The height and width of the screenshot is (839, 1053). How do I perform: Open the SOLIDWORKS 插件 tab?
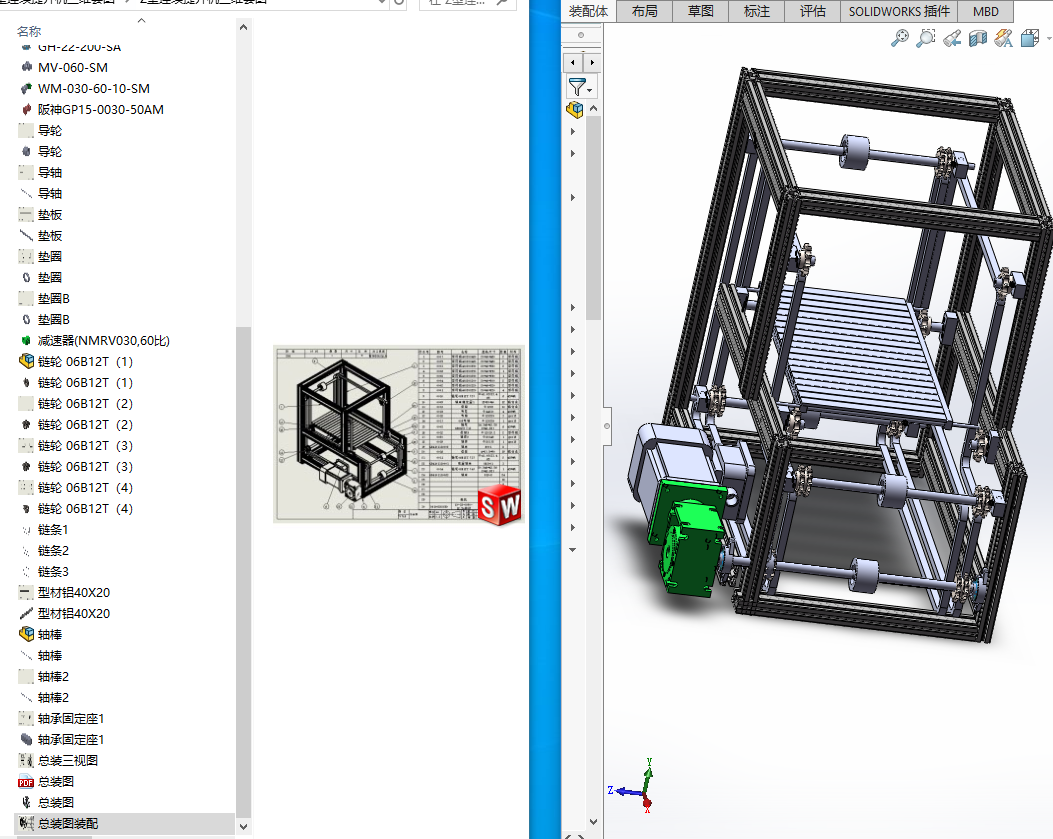point(899,11)
